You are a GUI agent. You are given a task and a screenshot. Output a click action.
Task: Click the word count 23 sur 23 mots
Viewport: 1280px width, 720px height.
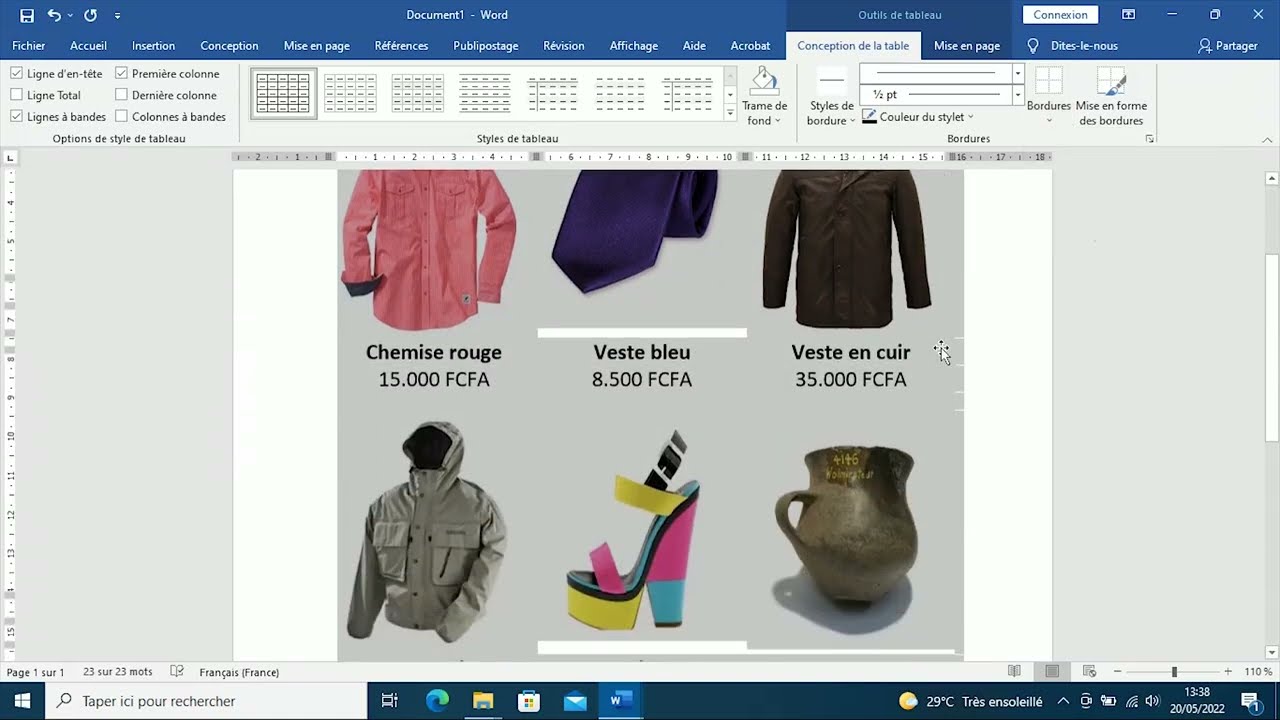(118, 672)
